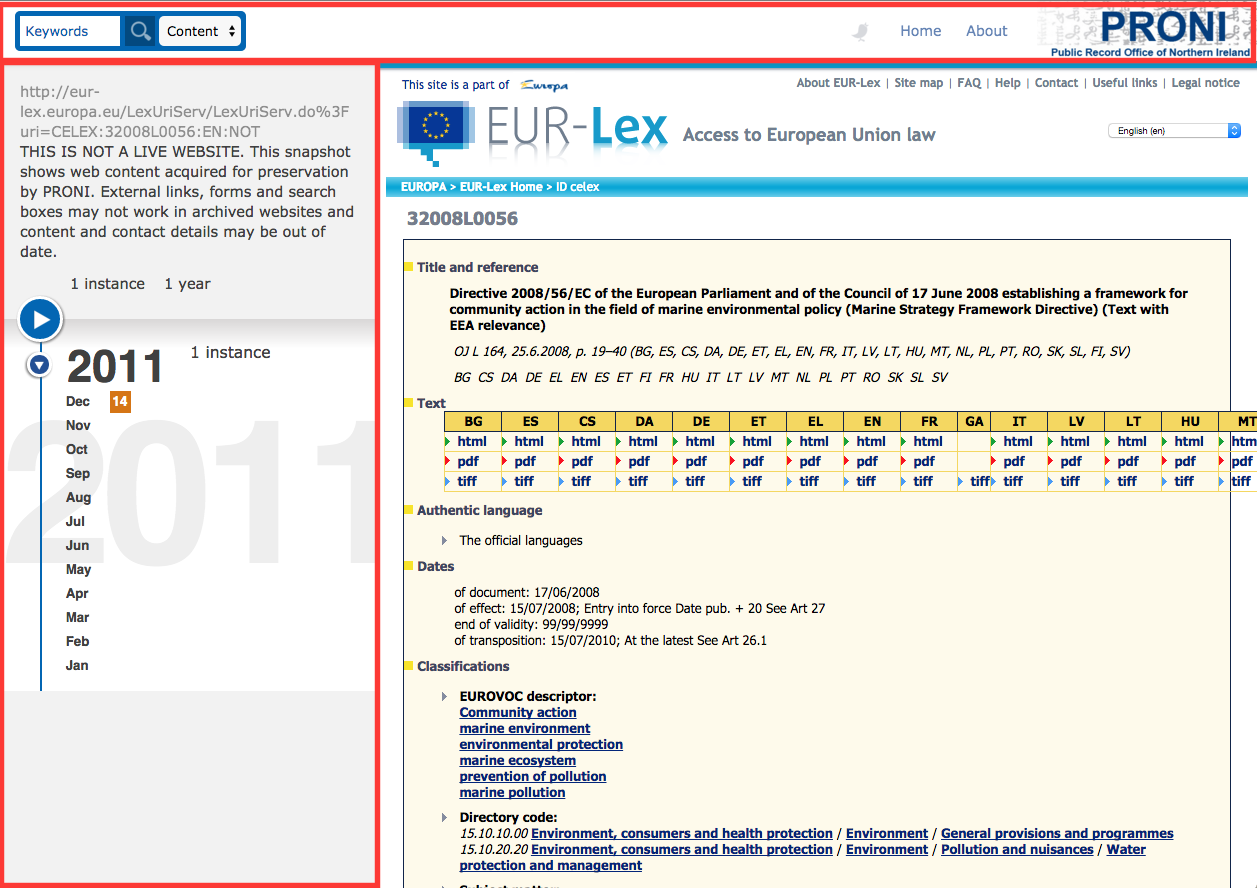Open the Home page link
The image size is (1257, 888).
920,31
